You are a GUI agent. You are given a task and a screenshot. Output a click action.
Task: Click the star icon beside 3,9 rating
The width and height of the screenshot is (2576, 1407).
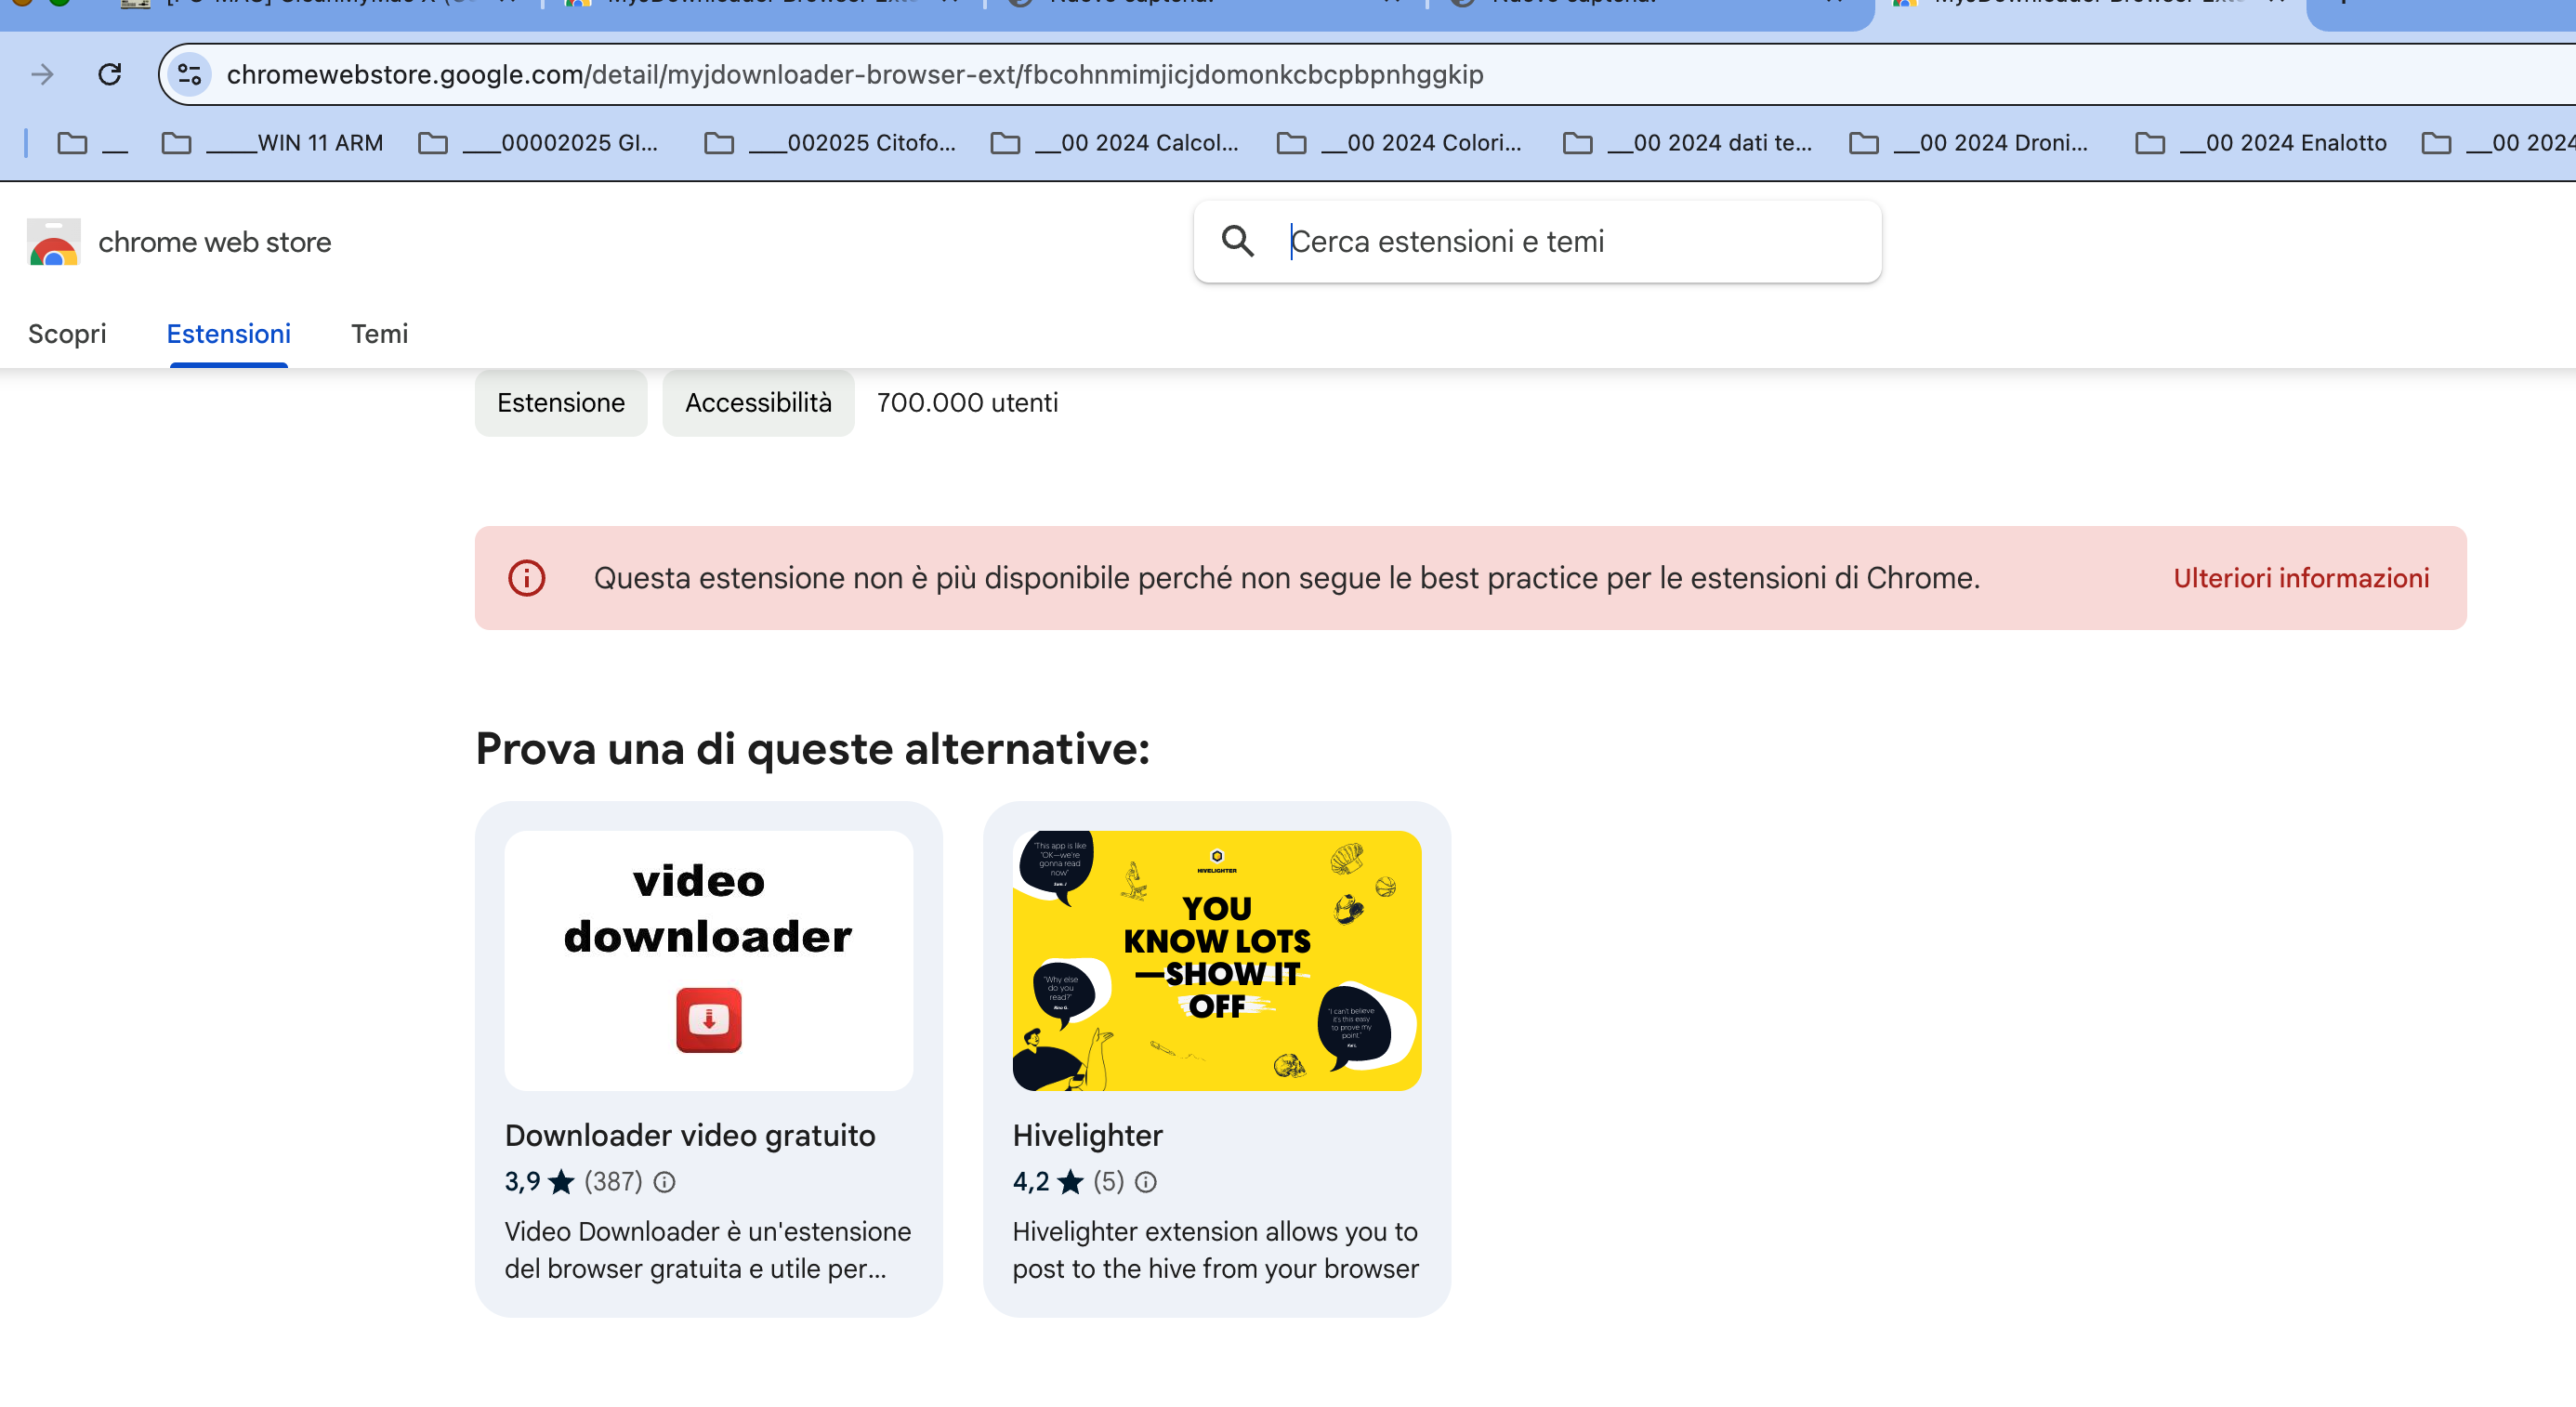coord(562,1182)
